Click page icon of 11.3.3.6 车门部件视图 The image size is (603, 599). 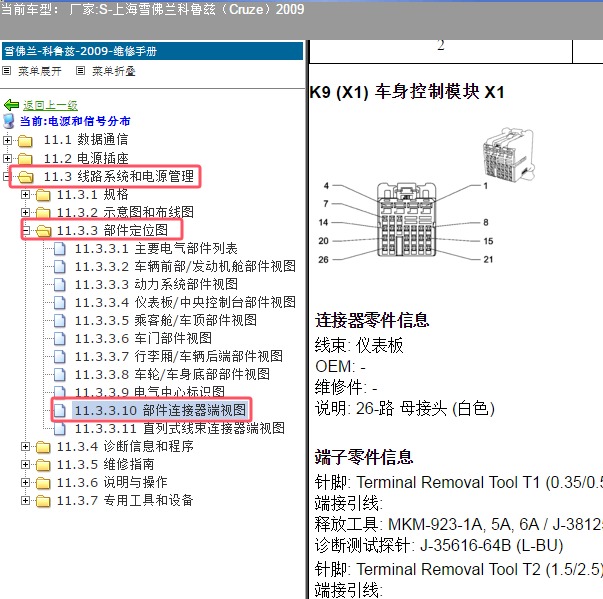click(60, 338)
